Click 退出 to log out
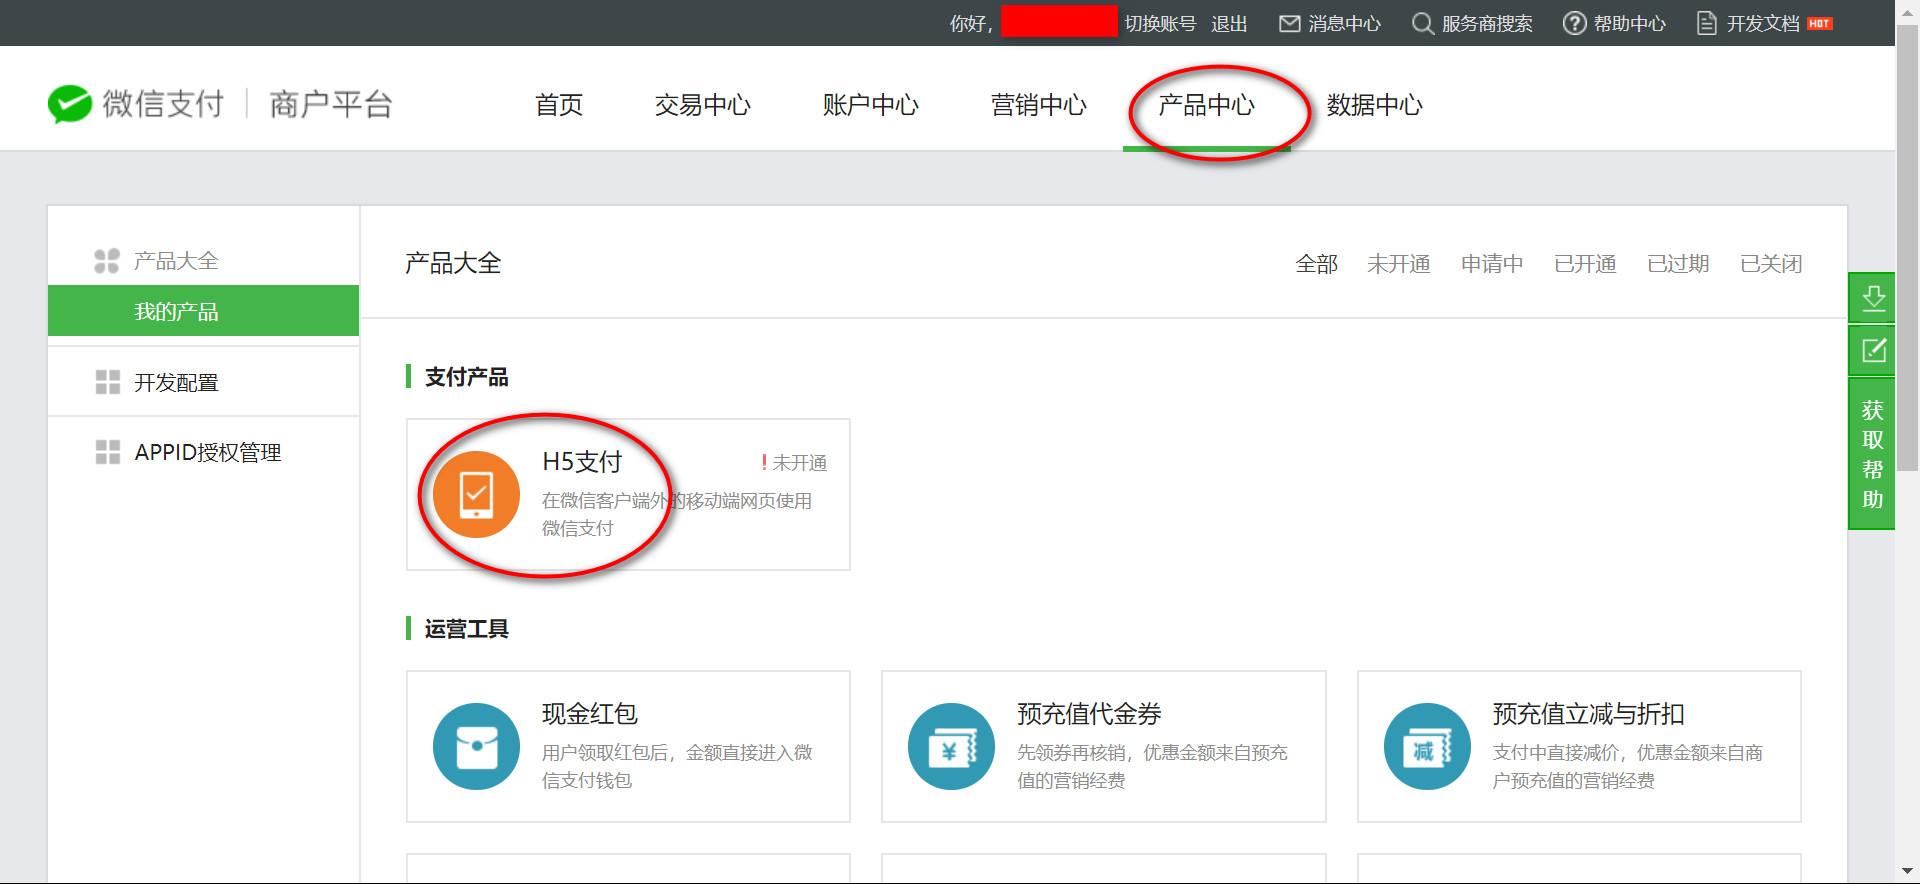The width and height of the screenshot is (1920, 884). (x=1229, y=23)
